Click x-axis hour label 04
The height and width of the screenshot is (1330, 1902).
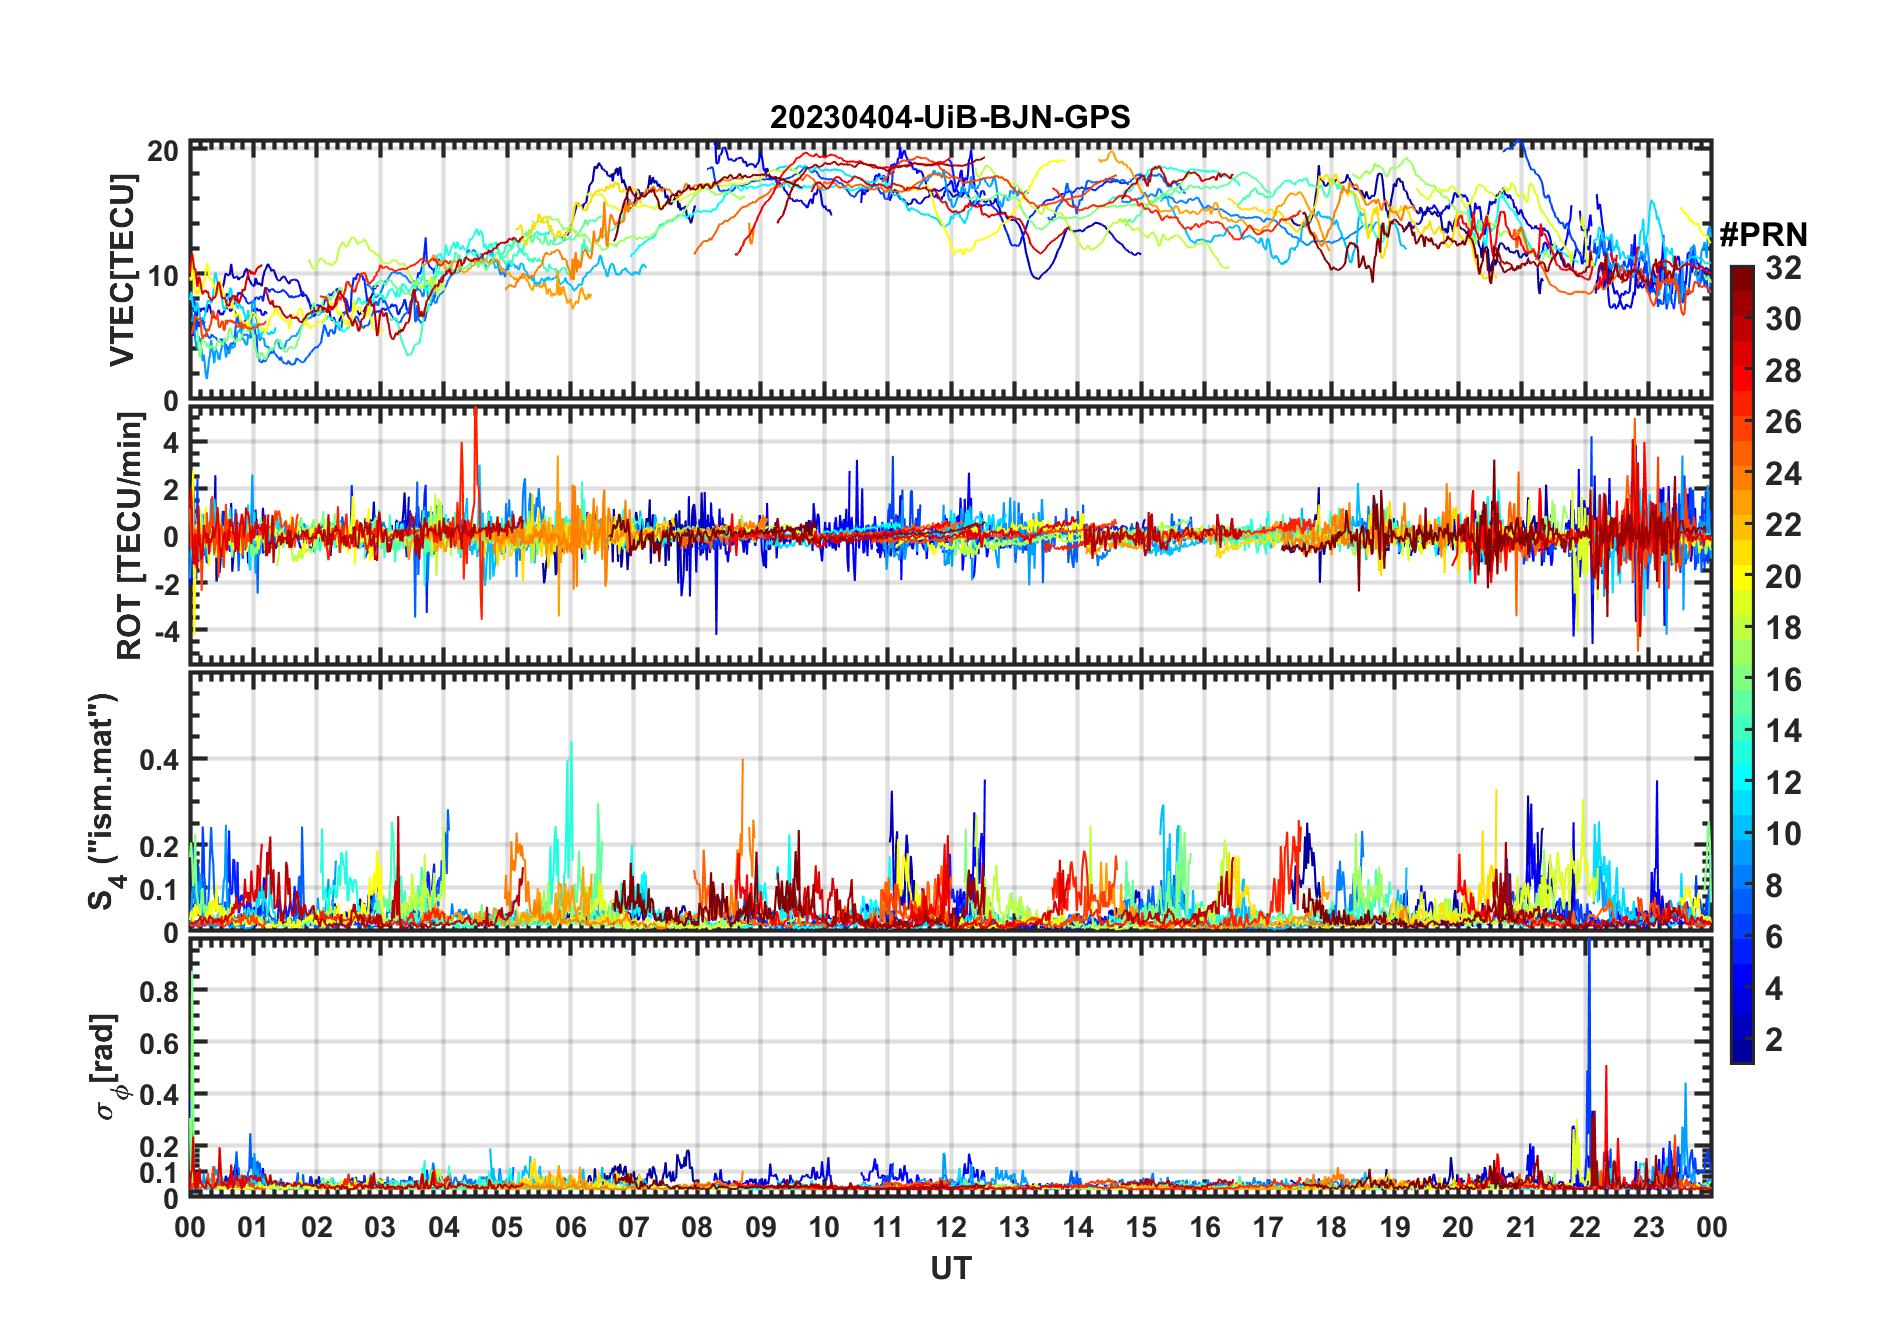click(x=444, y=1227)
